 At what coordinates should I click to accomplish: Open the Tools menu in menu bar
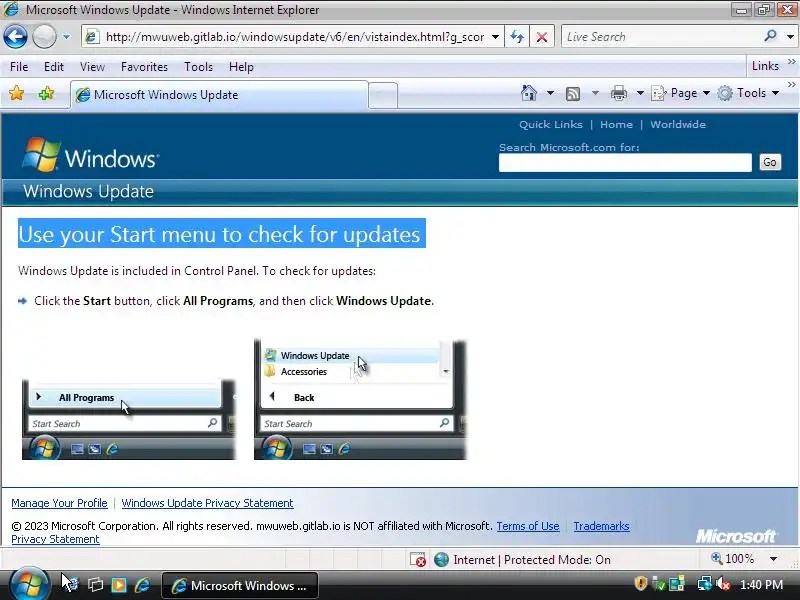pos(198,67)
